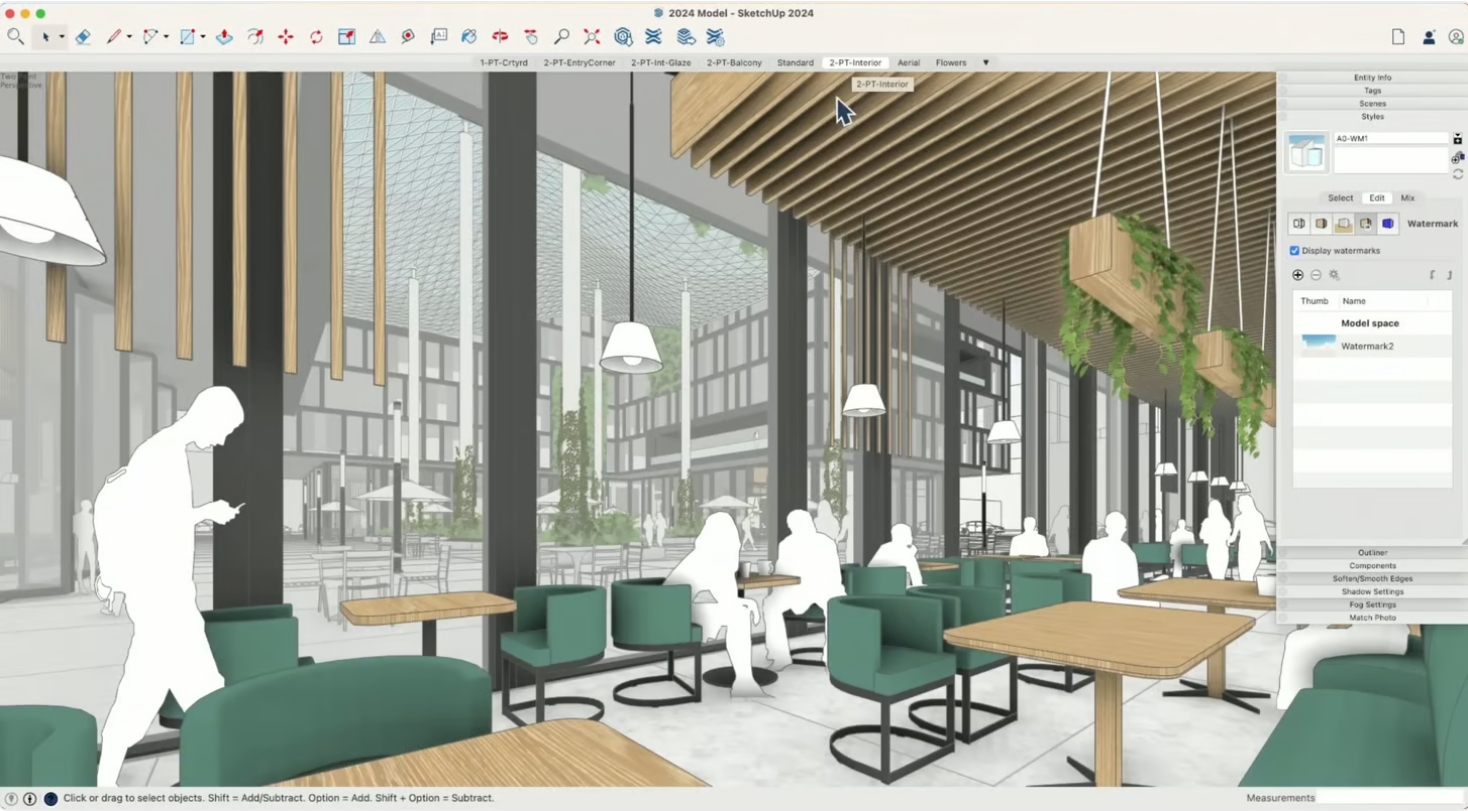
Task: Toggle the Select arrow tool
Action: 46,37
